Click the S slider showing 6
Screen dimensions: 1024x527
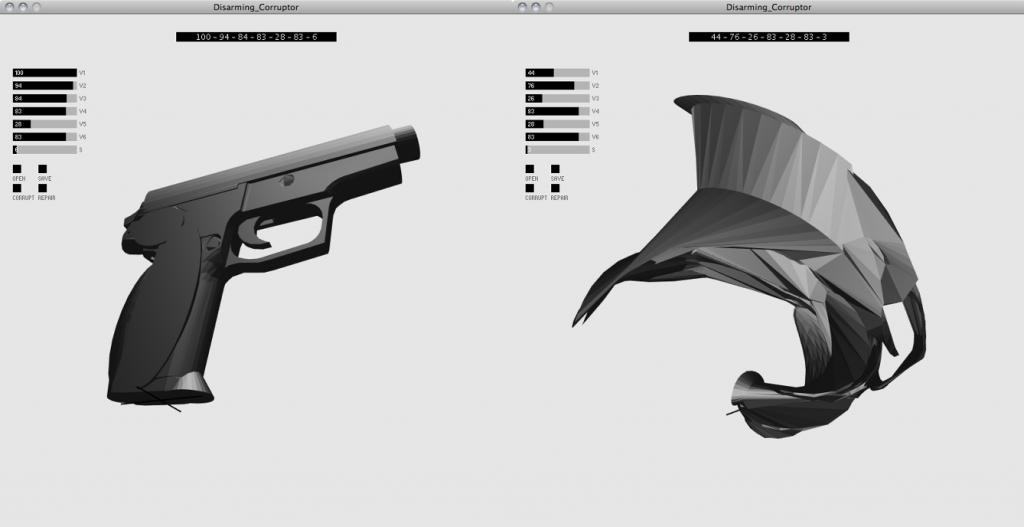point(45,150)
